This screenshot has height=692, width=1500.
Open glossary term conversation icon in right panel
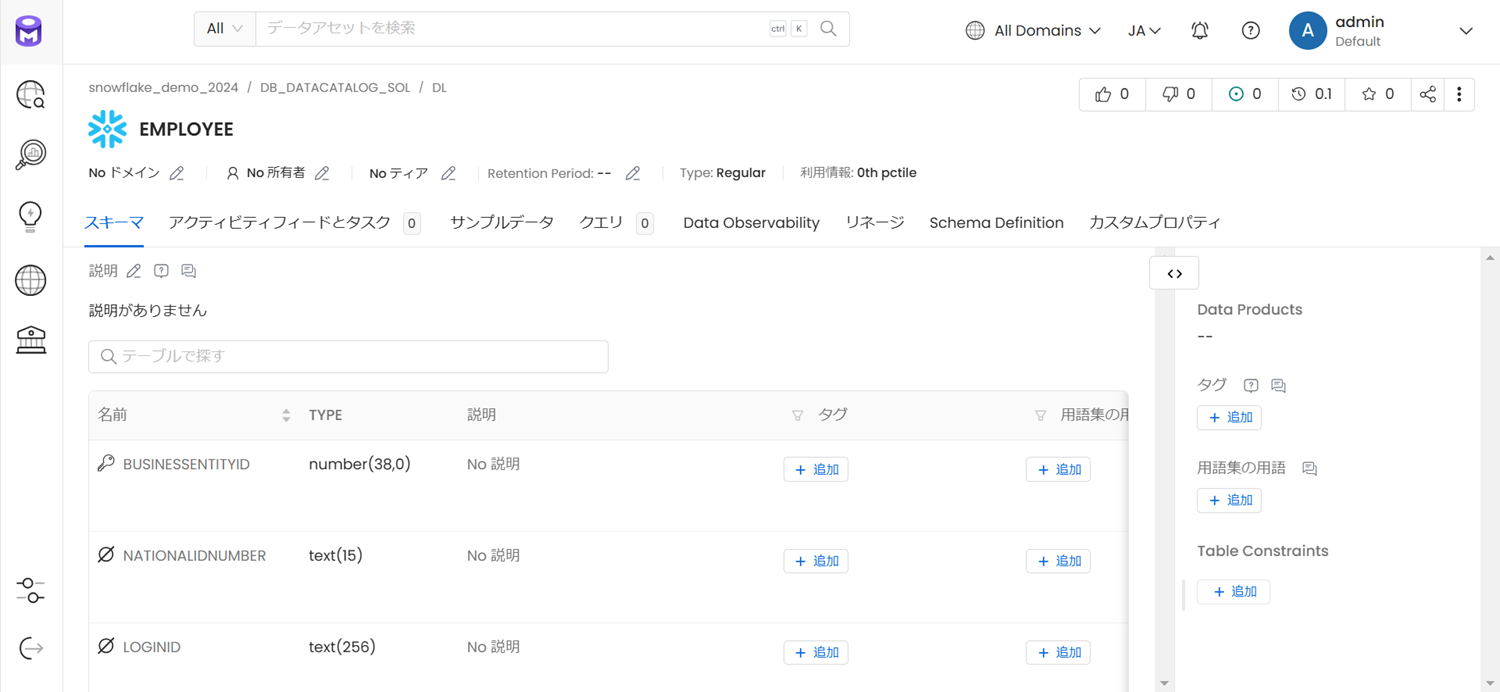(1309, 468)
